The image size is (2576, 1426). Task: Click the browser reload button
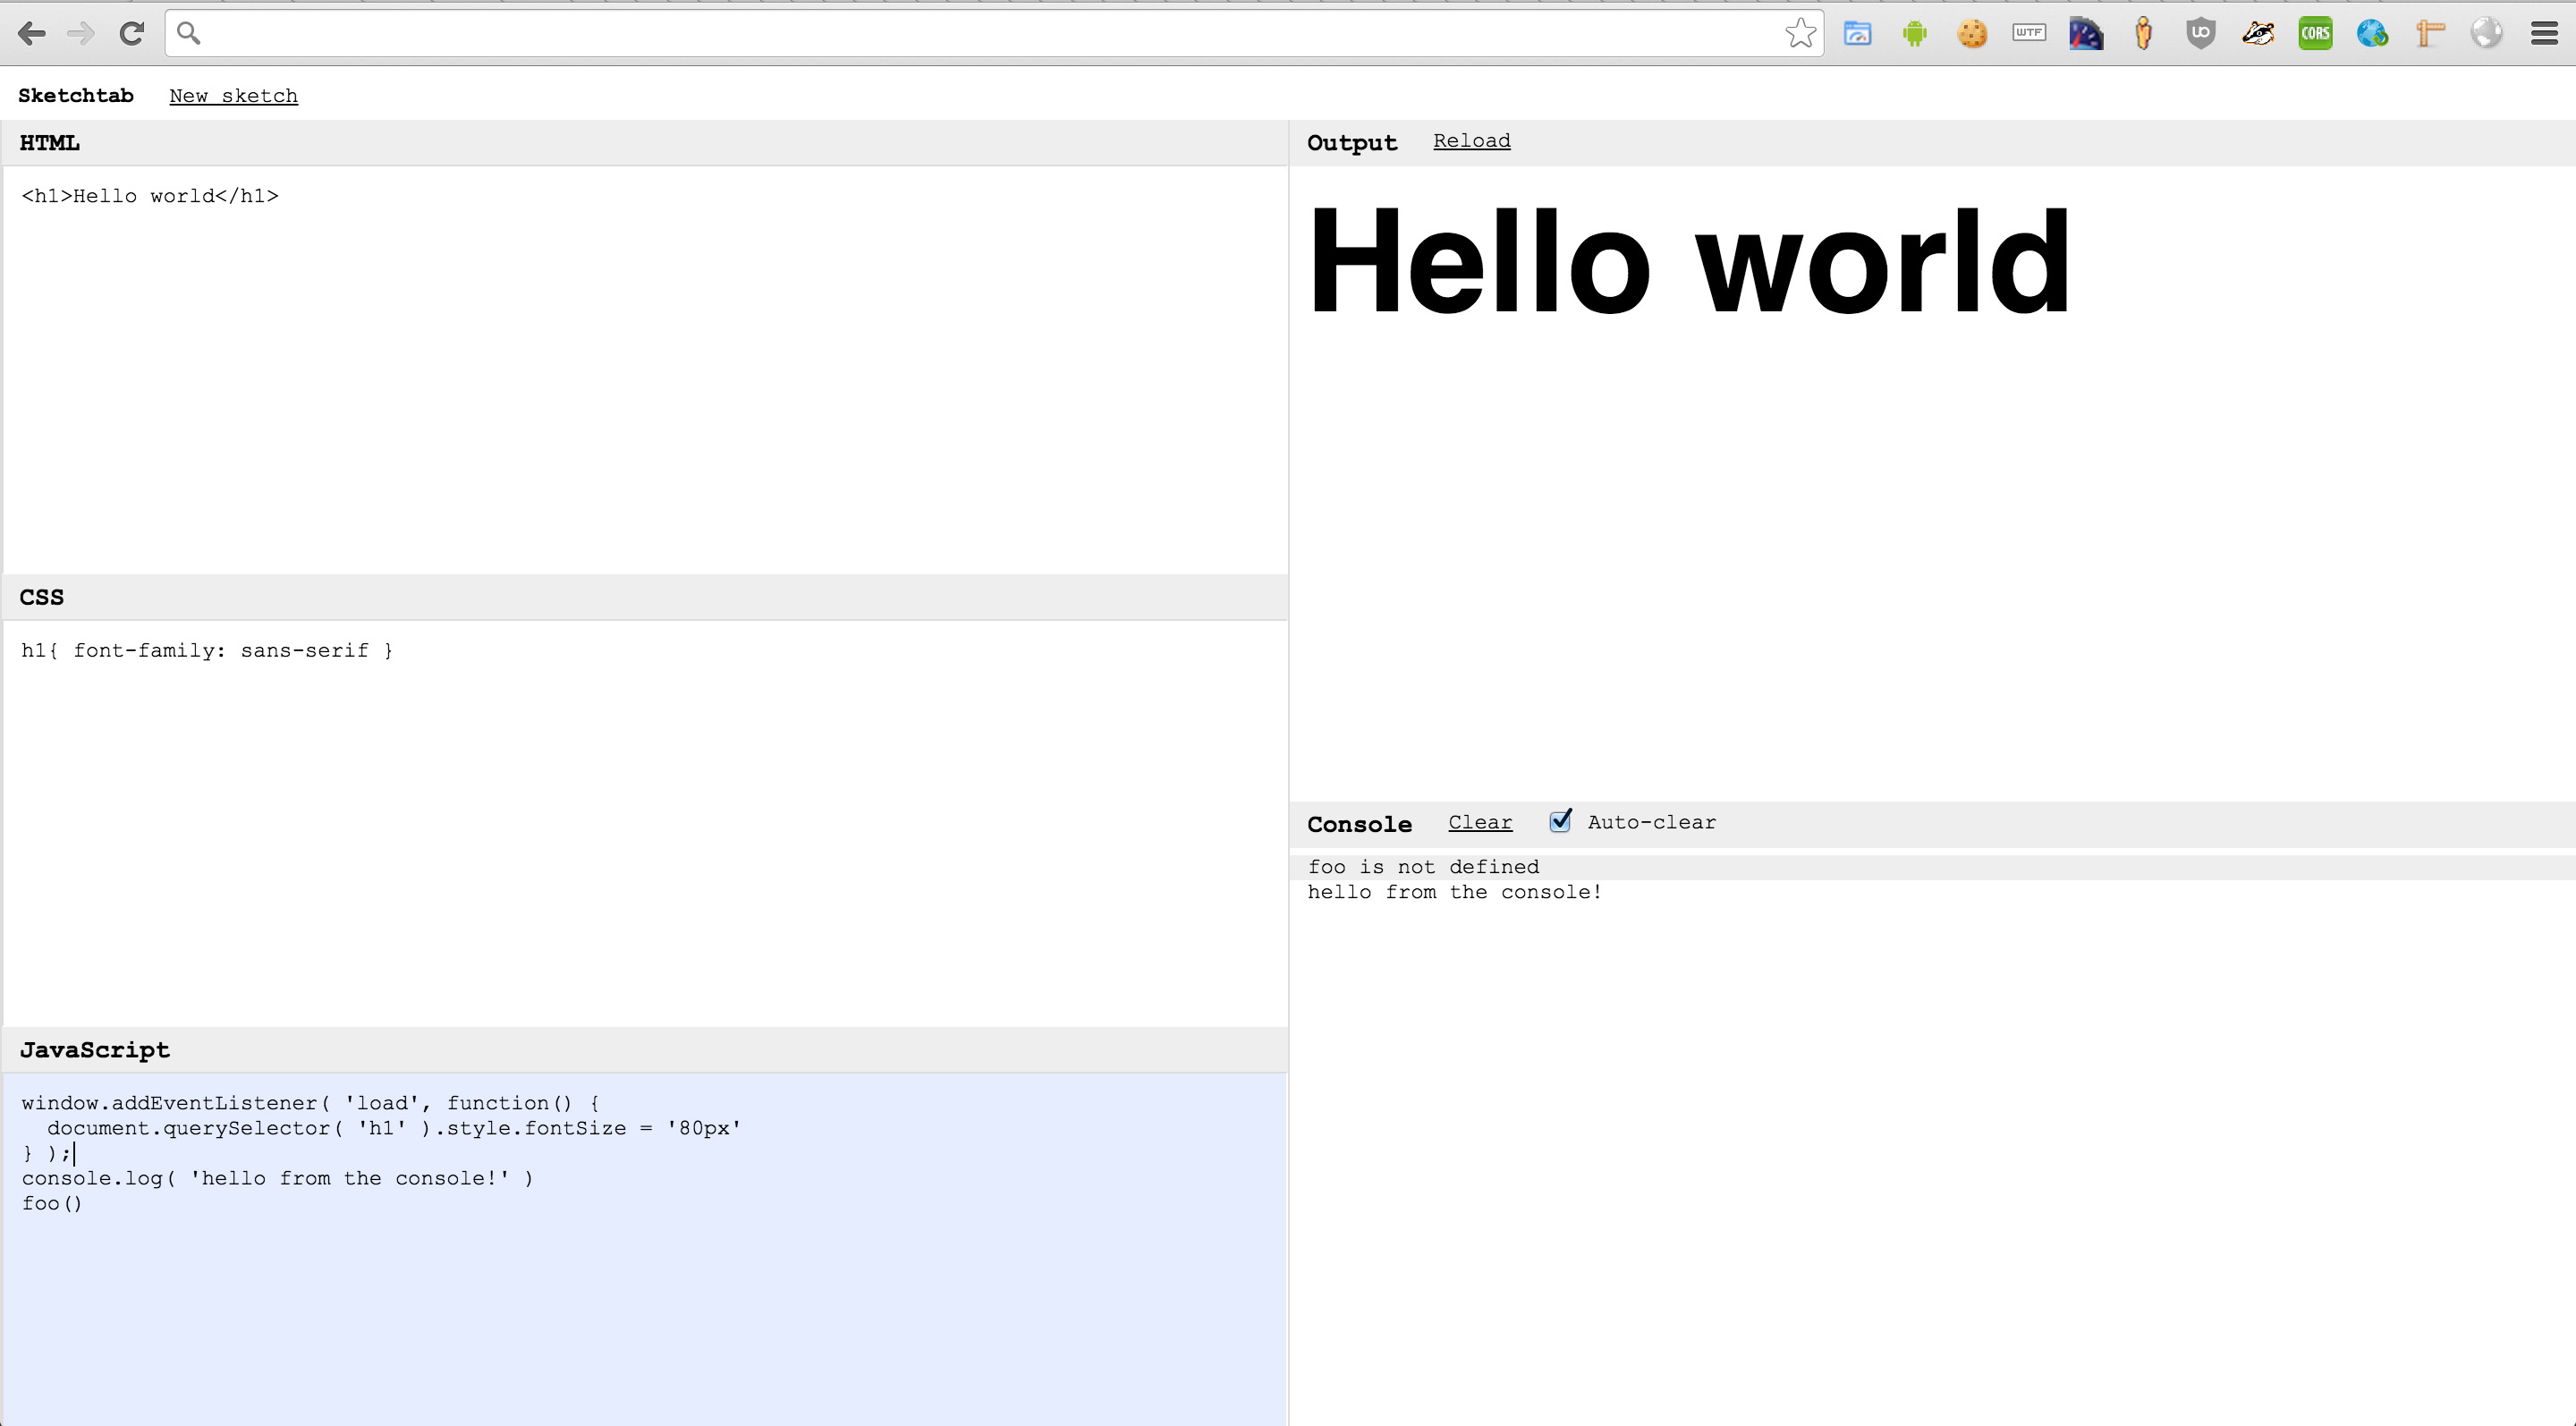coord(131,34)
